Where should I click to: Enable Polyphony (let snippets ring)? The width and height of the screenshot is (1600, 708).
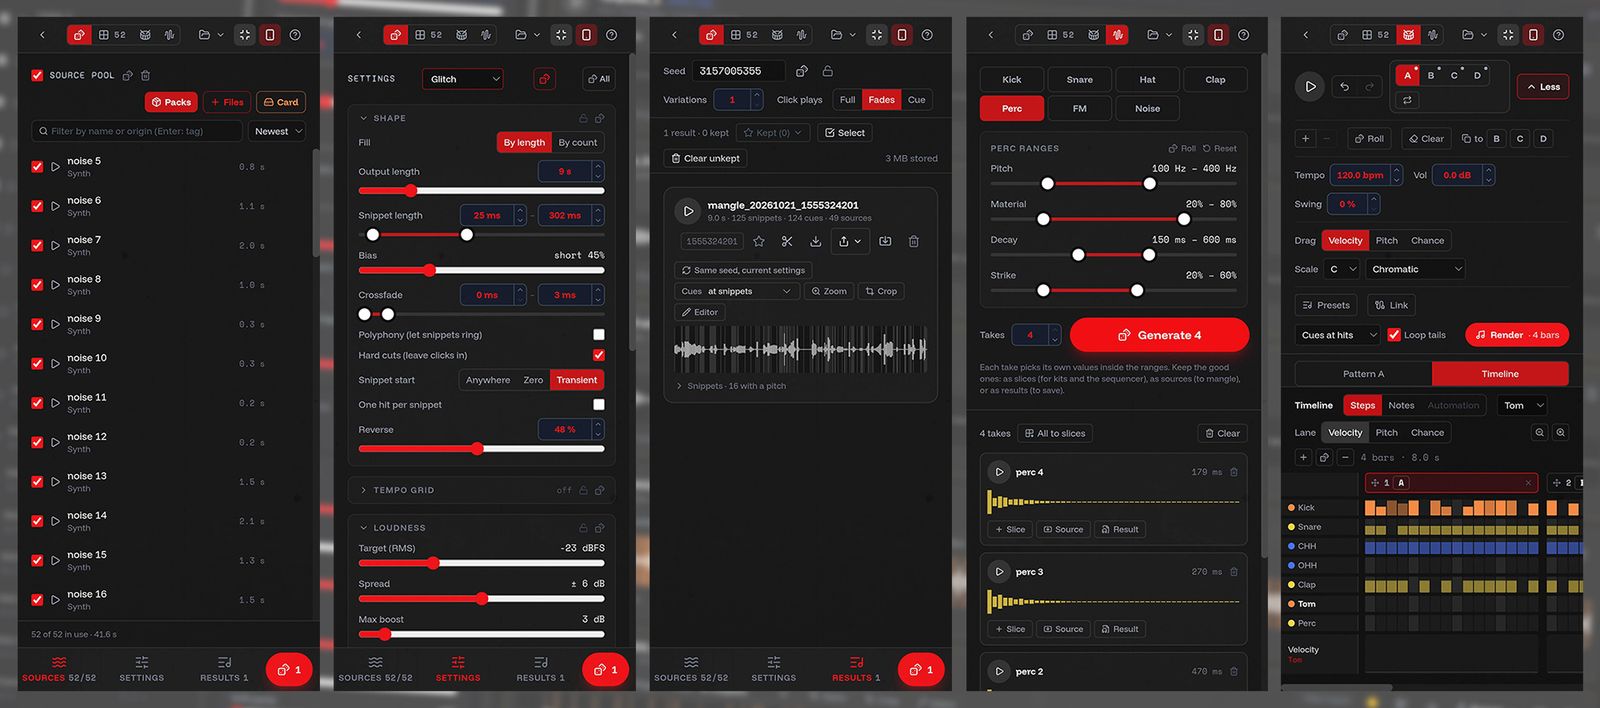(x=599, y=335)
